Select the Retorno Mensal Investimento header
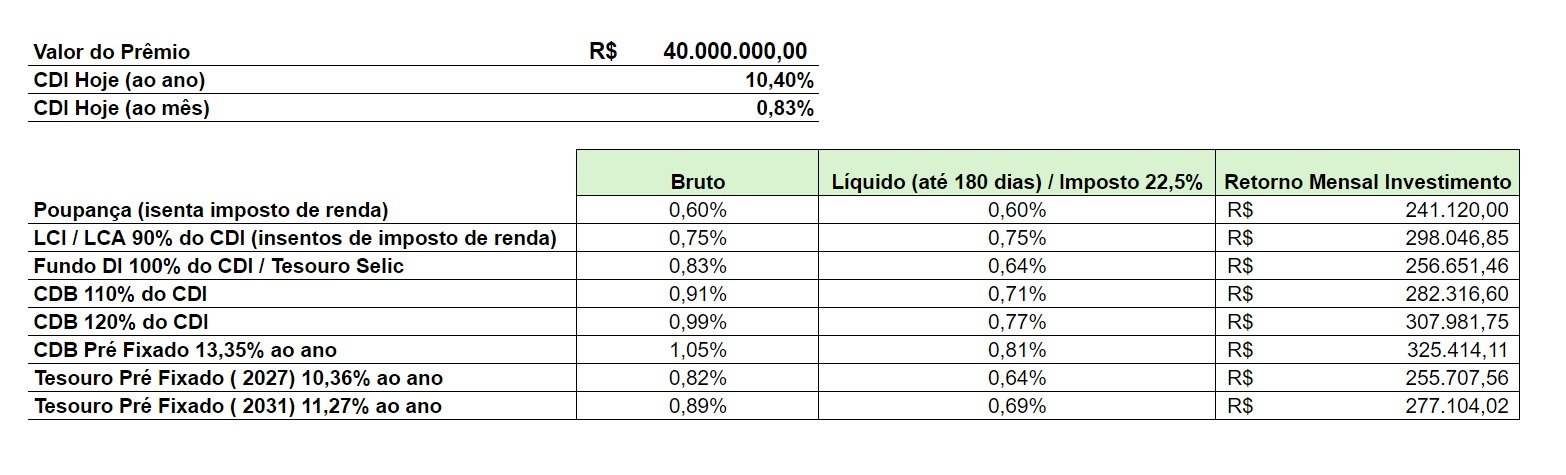Screen dimensions: 1566x475 (1367, 182)
